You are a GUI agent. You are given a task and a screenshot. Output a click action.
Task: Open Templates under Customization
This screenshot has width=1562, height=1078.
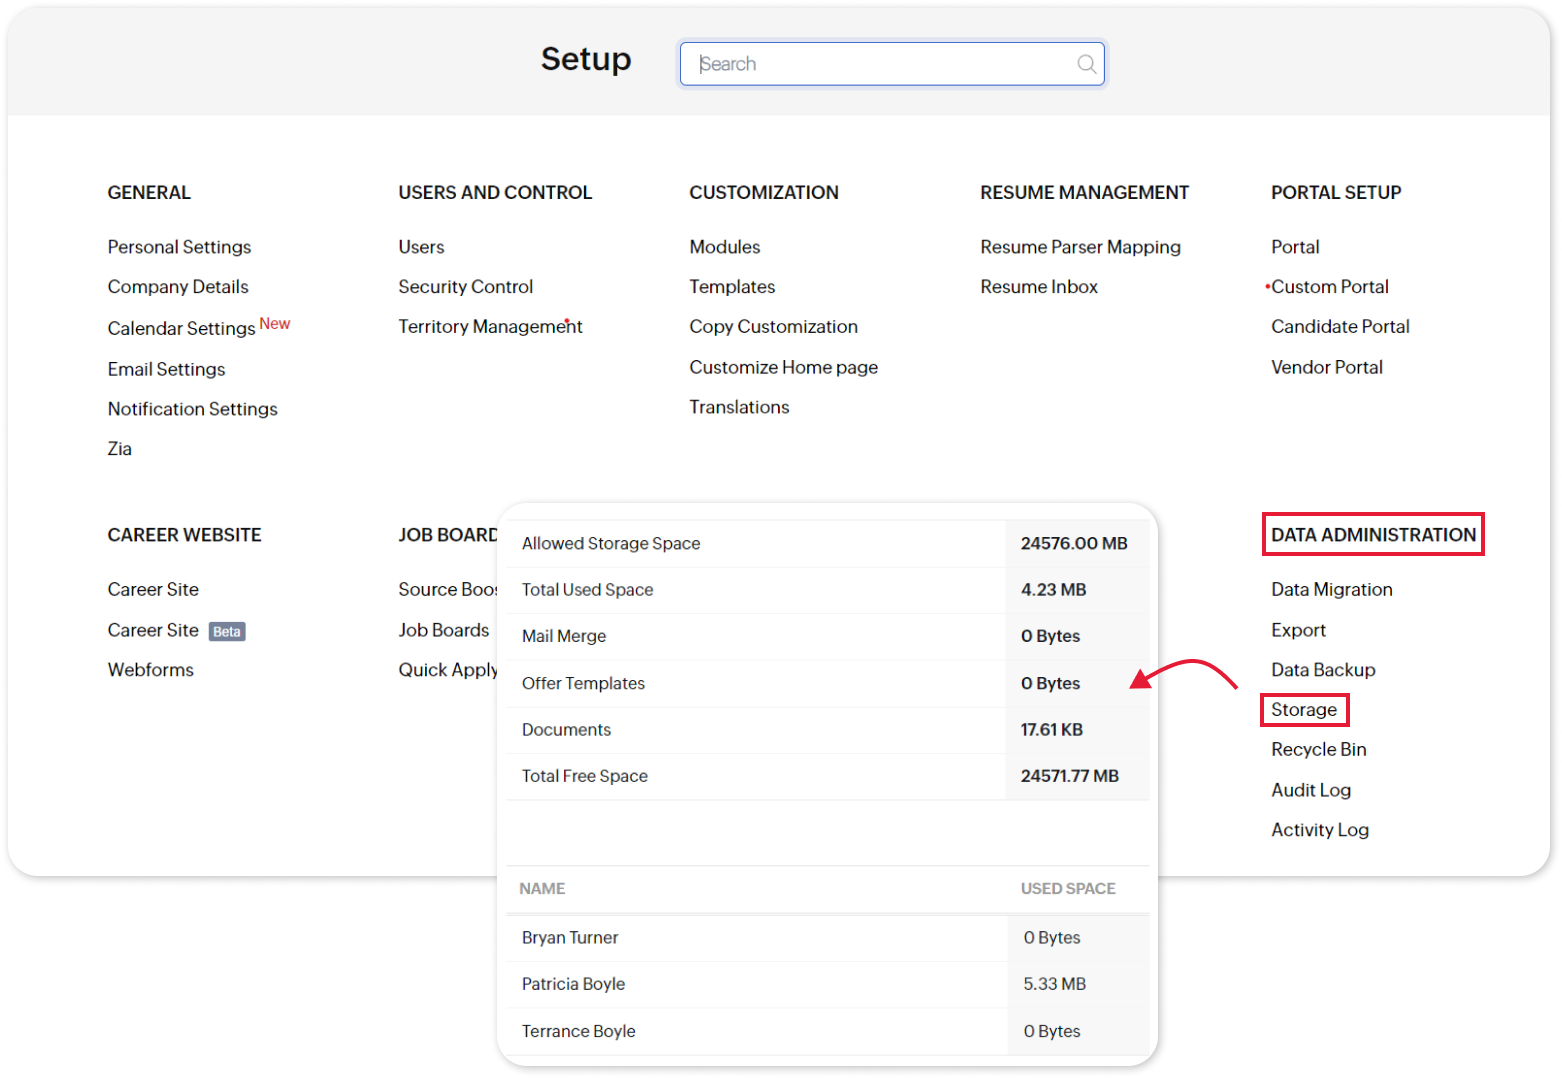(x=732, y=287)
